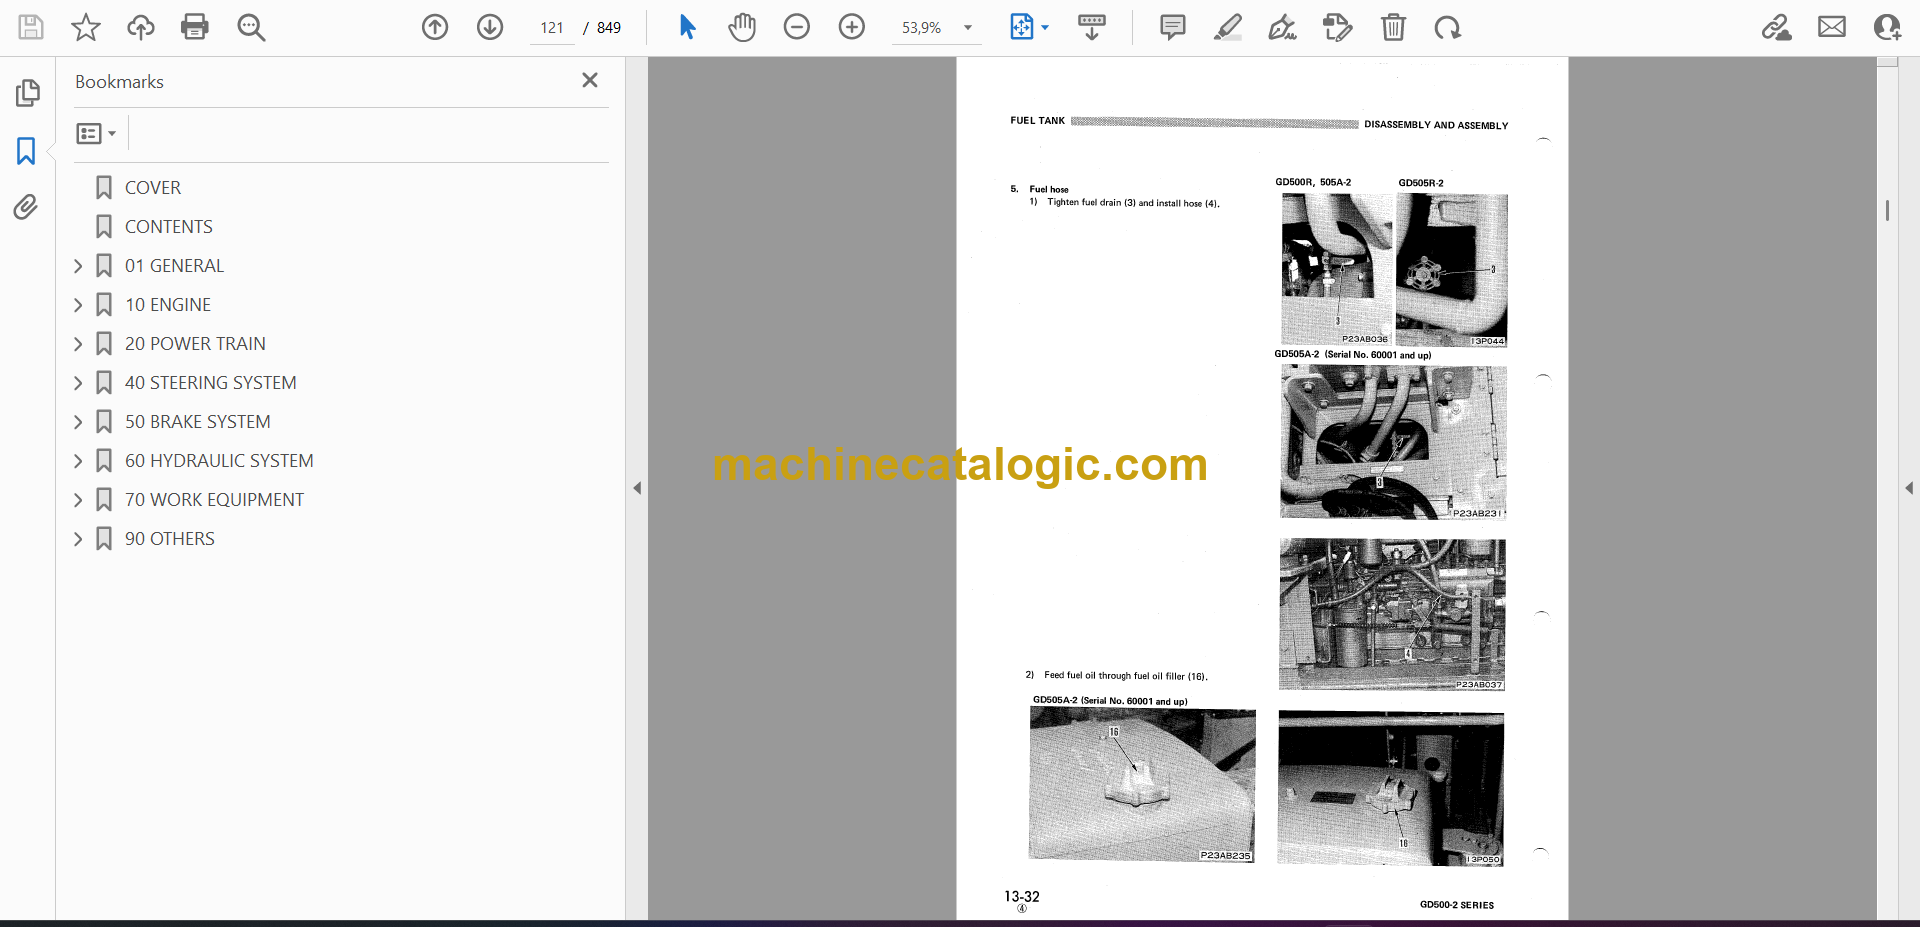This screenshot has height=927, width=1920.
Task: Send file by email envelope icon
Action: (1832, 27)
